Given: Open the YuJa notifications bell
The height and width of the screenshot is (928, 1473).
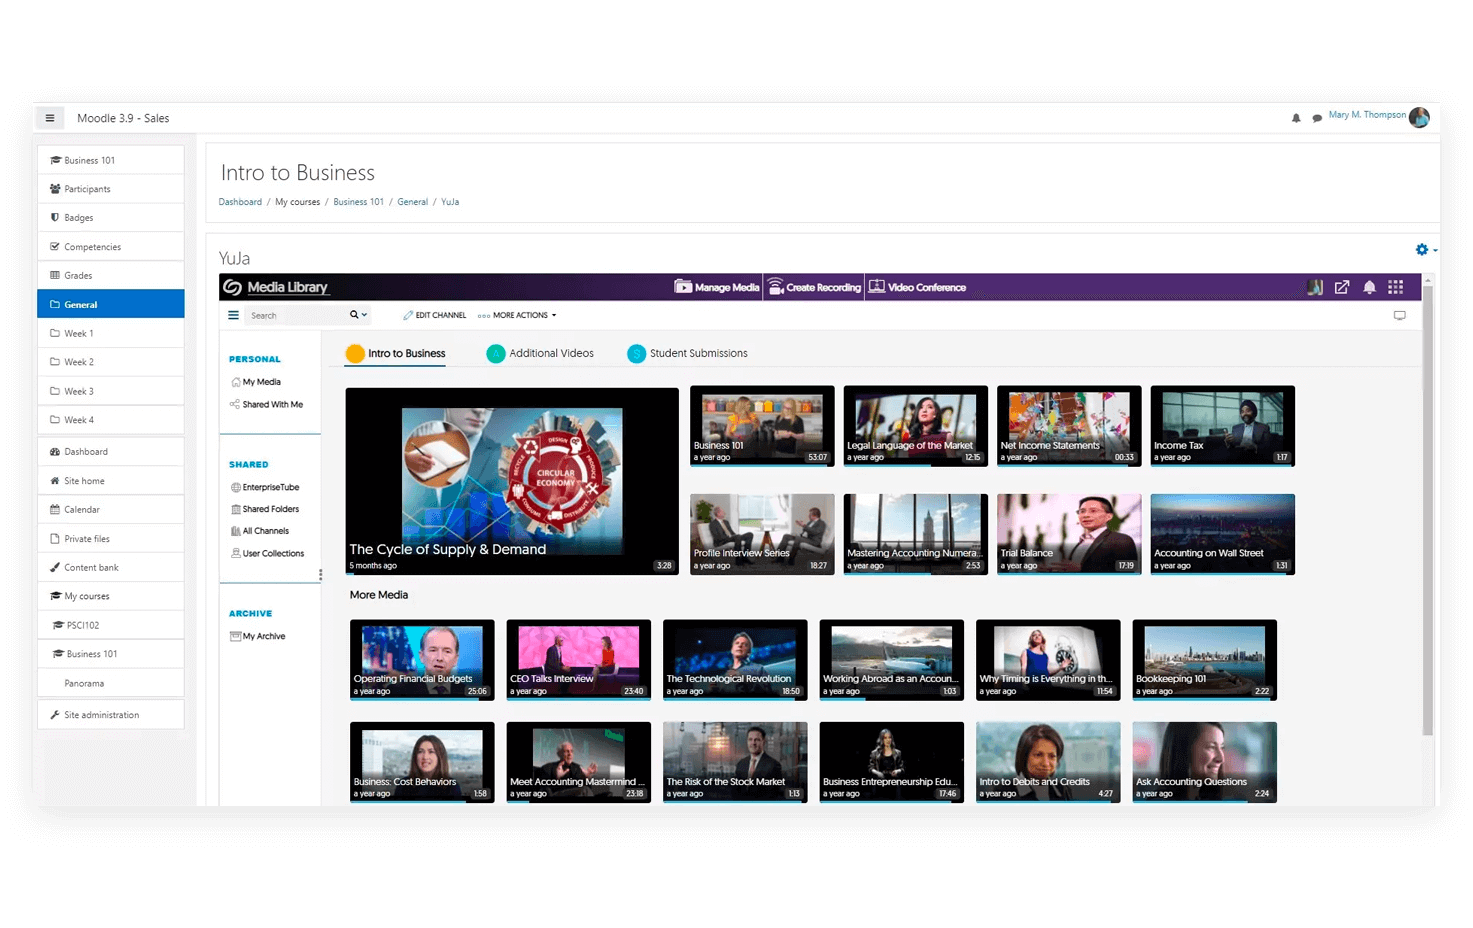Looking at the screenshot, I should point(1369,287).
